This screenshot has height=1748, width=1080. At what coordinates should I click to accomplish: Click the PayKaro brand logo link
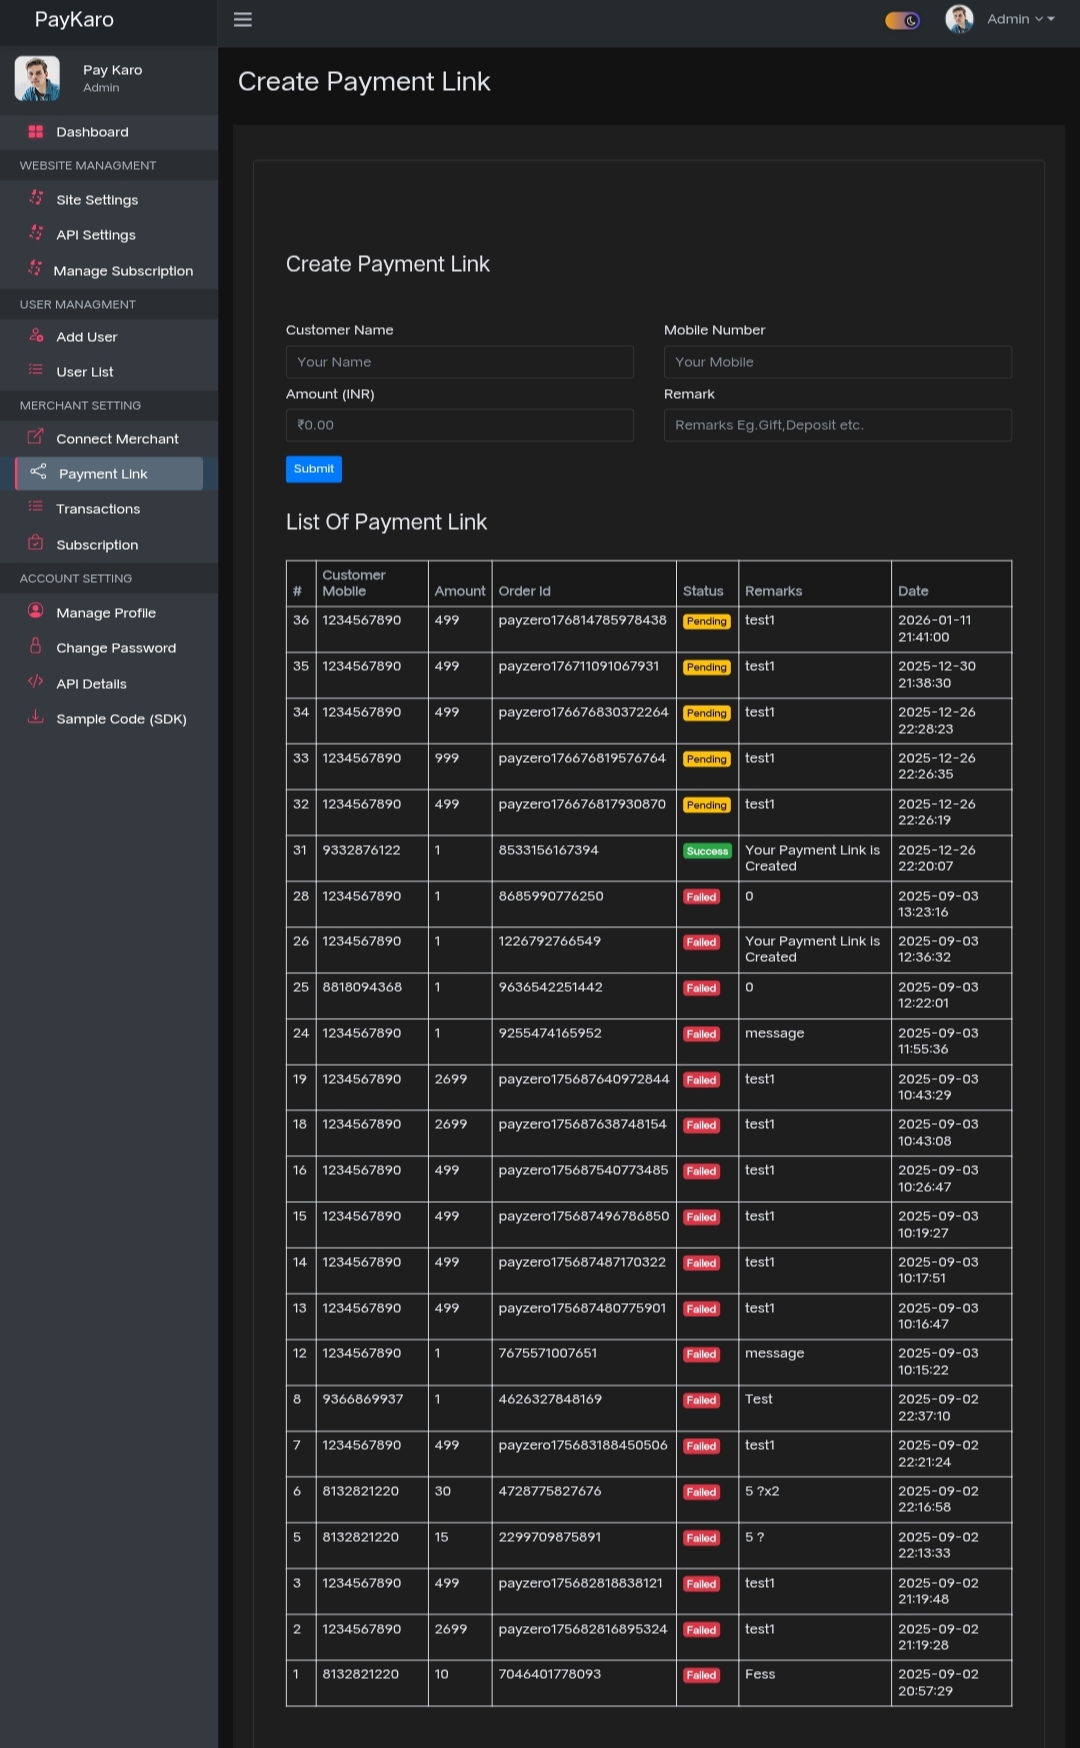(x=74, y=20)
